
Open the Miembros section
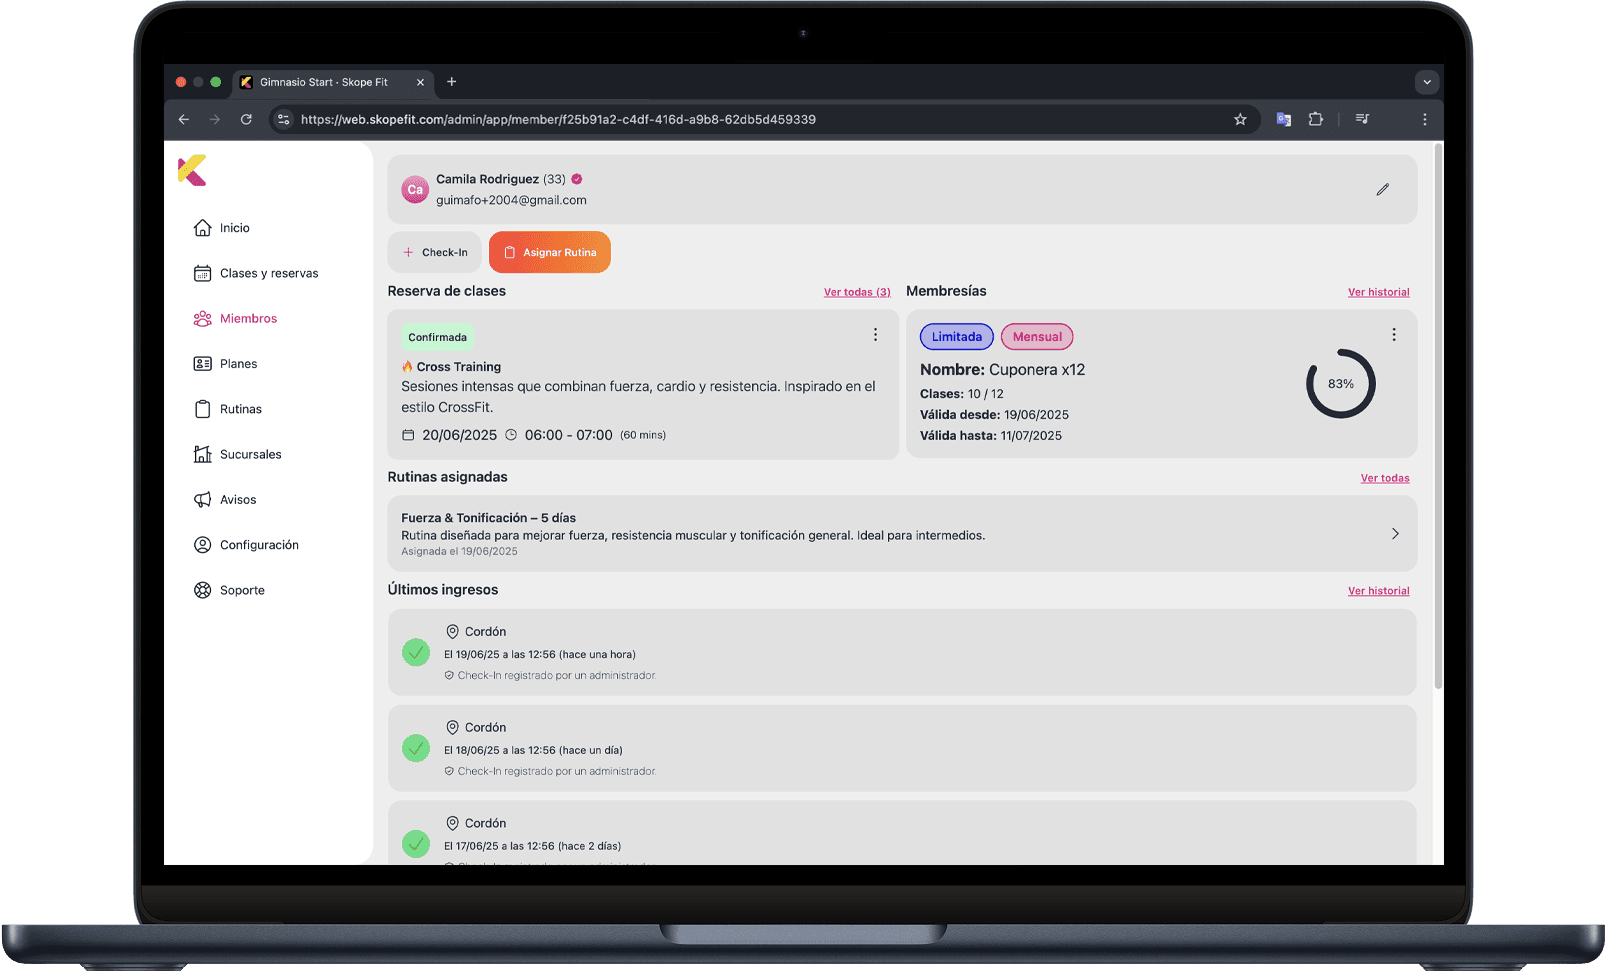[x=248, y=318]
